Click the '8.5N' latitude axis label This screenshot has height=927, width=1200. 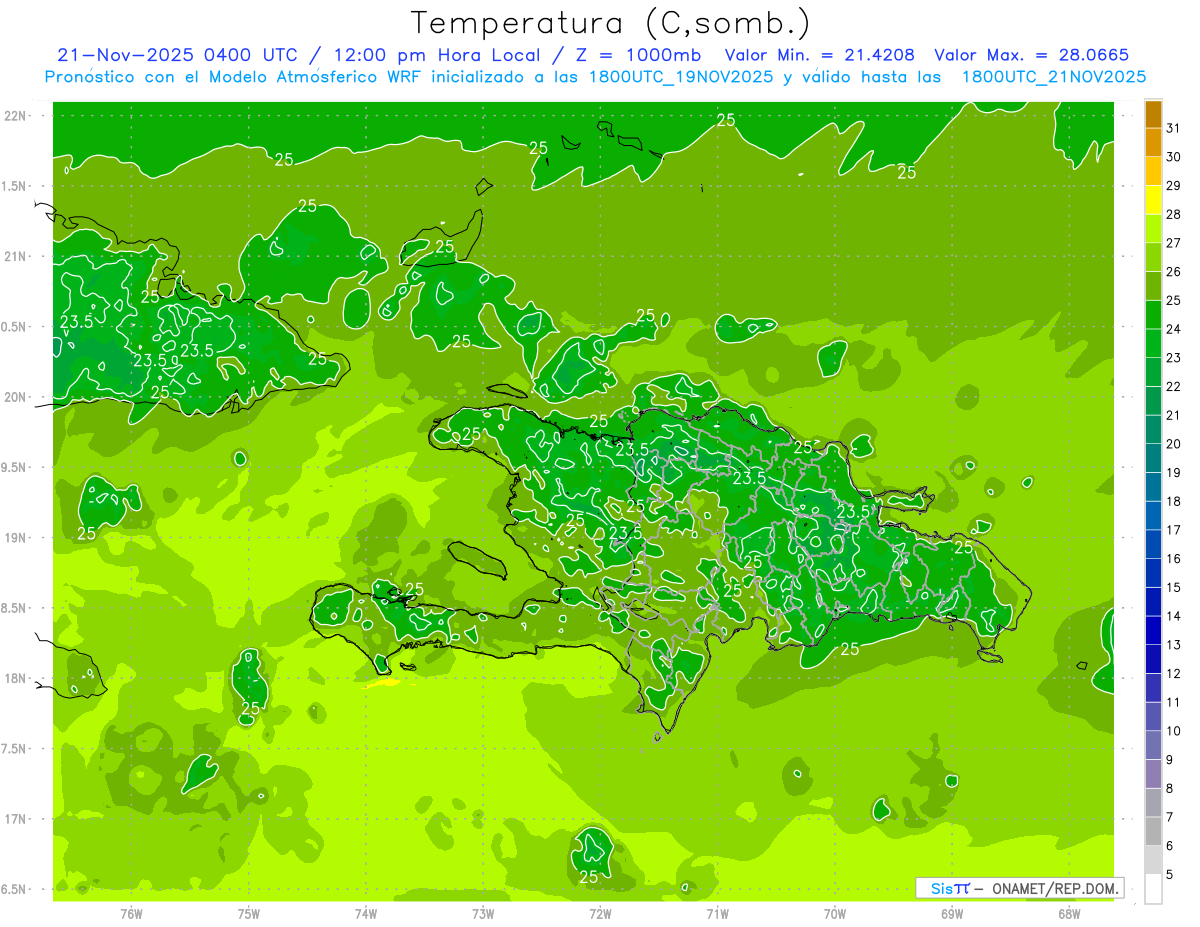pyautogui.click(x=13, y=608)
